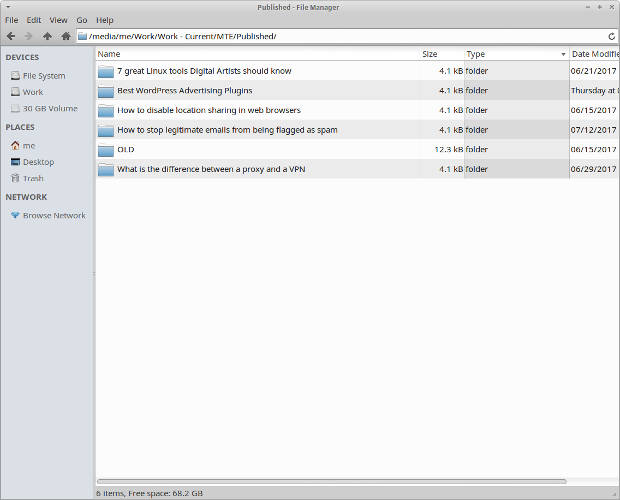Click the OLD folder icon

(106, 150)
